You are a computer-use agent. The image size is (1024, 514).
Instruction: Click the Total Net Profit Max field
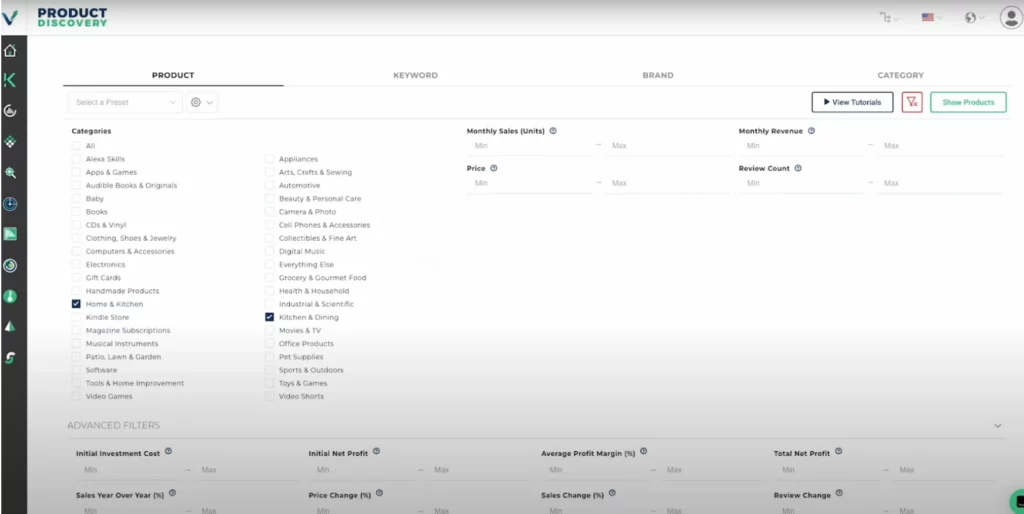[946, 470]
